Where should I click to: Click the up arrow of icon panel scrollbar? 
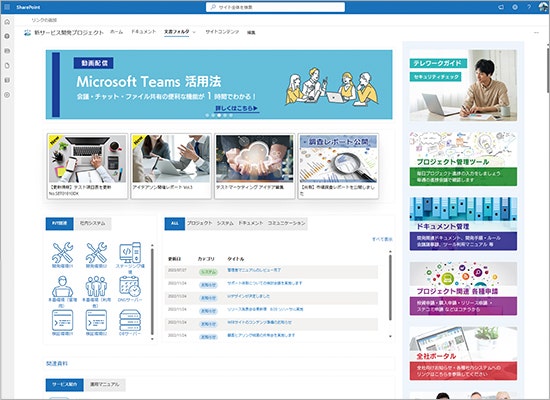coord(152,245)
